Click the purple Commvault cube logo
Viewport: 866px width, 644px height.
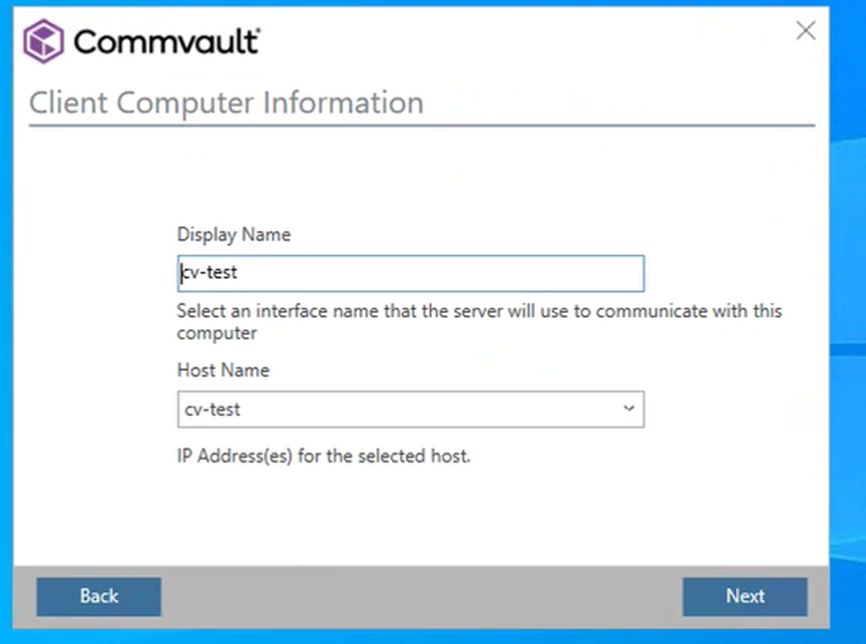tap(44, 41)
